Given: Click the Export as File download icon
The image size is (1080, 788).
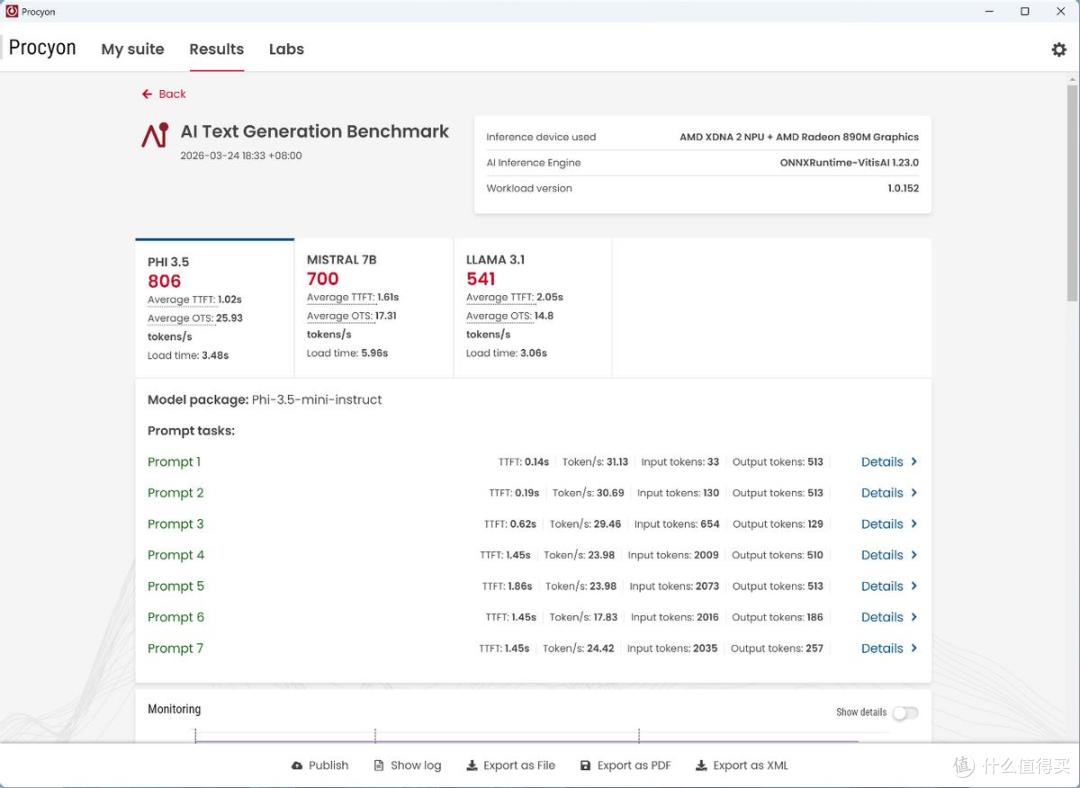Looking at the screenshot, I should pos(472,765).
